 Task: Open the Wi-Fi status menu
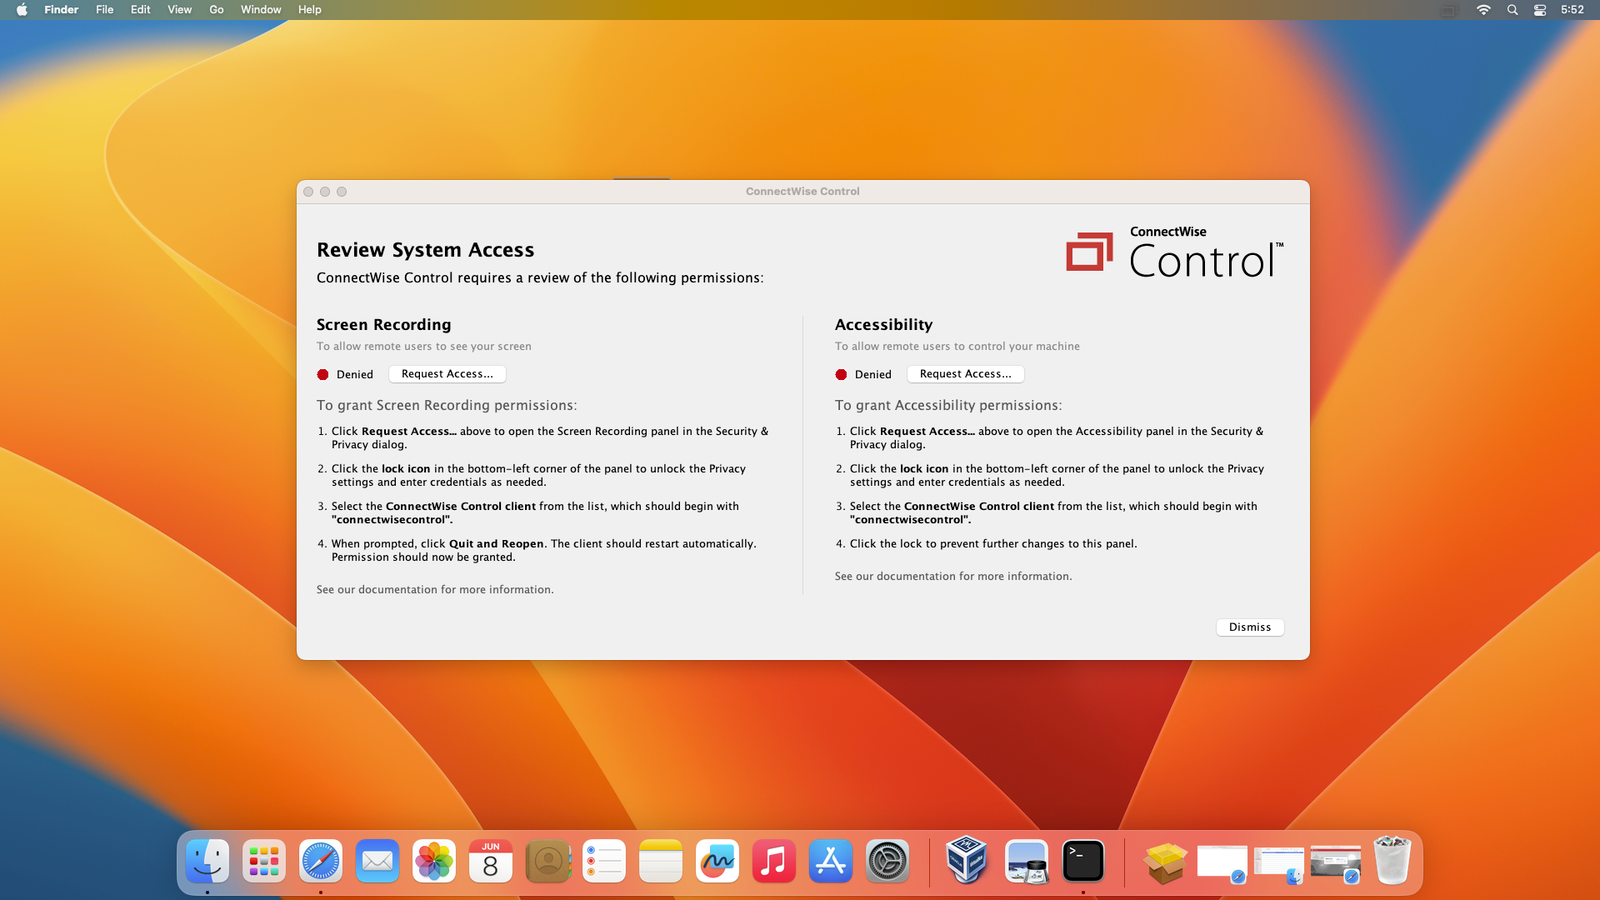tap(1483, 10)
